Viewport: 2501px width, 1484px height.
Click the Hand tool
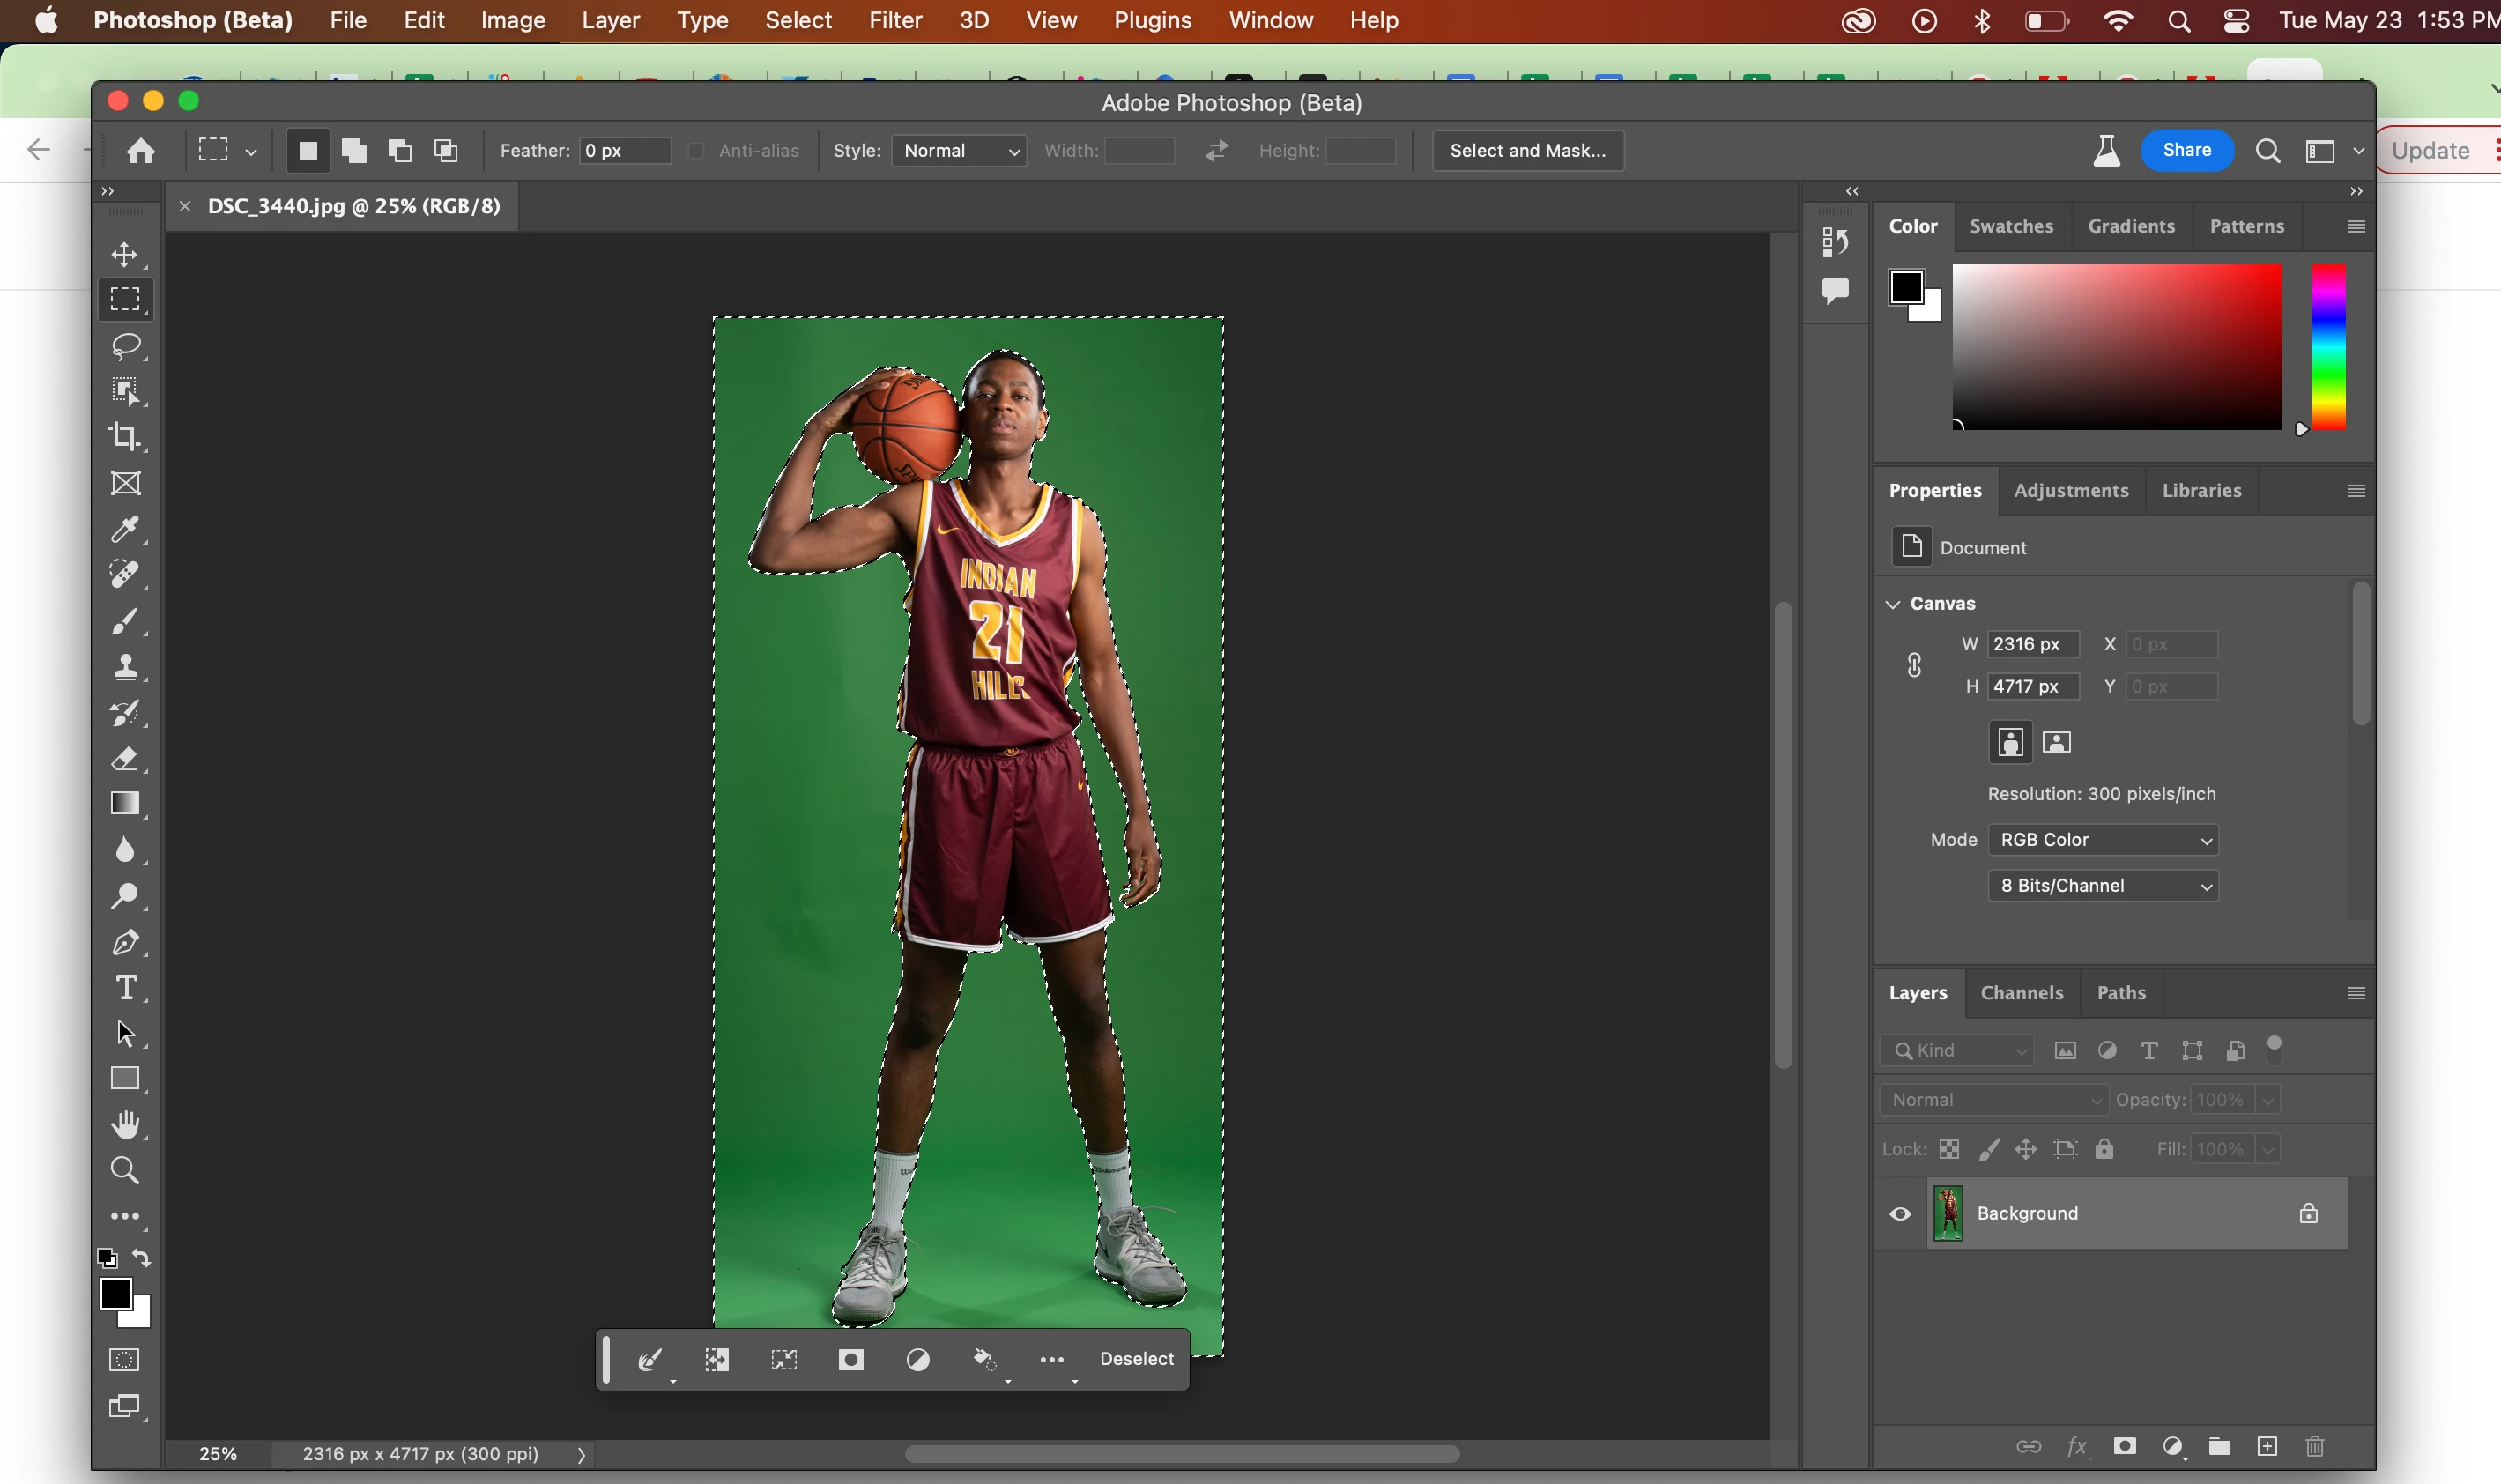[x=125, y=1125]
